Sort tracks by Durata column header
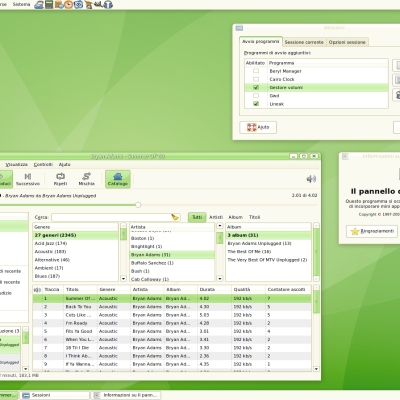Viewport: 400px width, 400px height. click(214, 289)
